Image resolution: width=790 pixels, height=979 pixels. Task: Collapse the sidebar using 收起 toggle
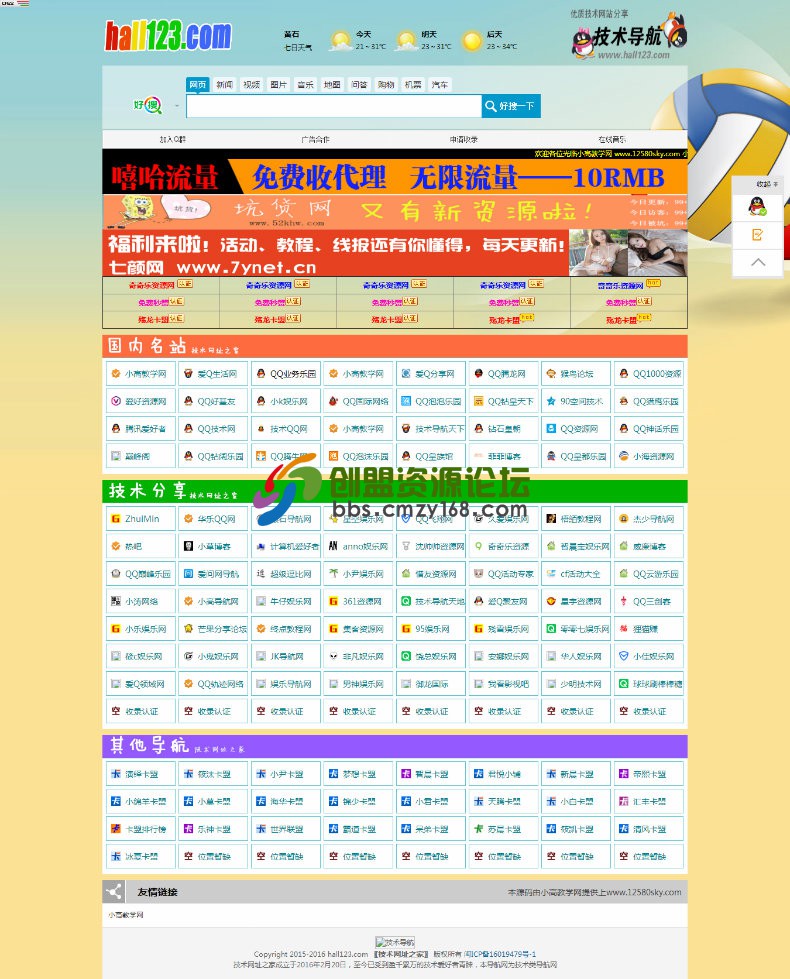click(x=767, y=184)
